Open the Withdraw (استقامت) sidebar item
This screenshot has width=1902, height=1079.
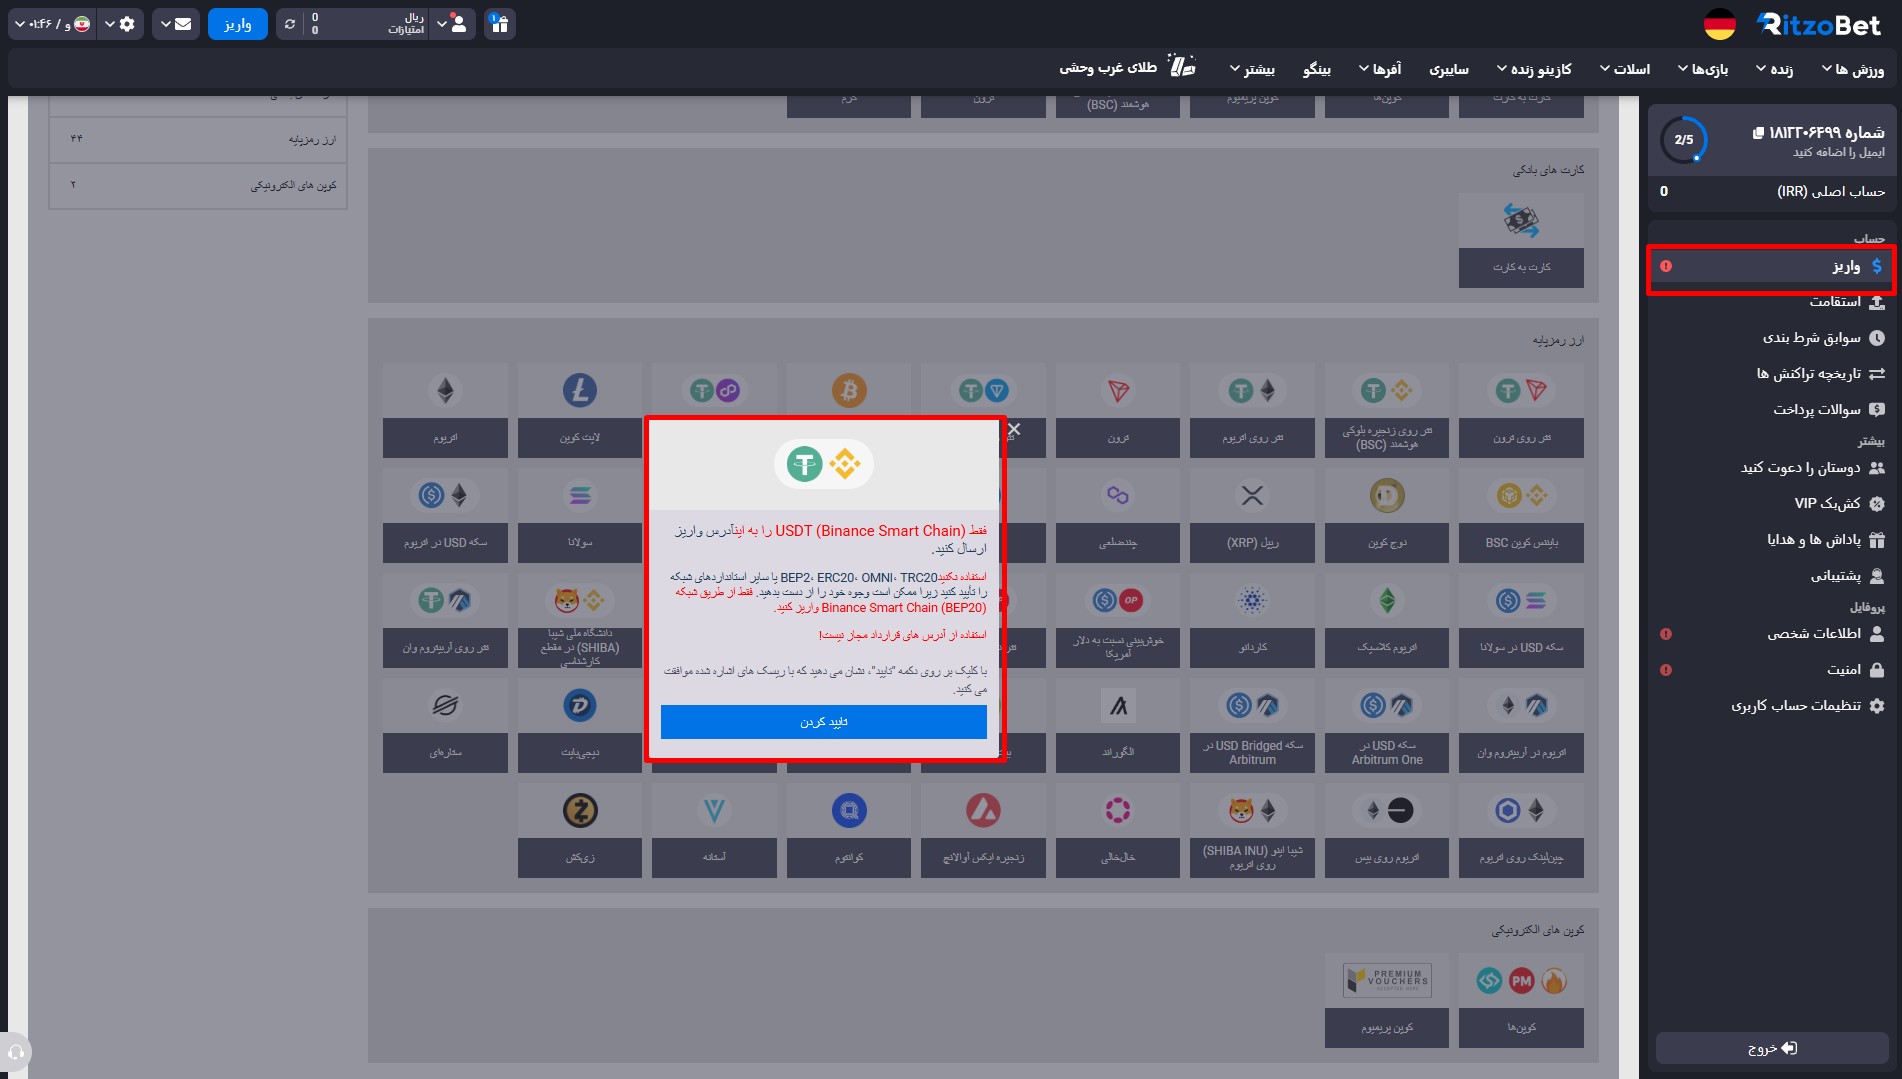(1771, 302)
